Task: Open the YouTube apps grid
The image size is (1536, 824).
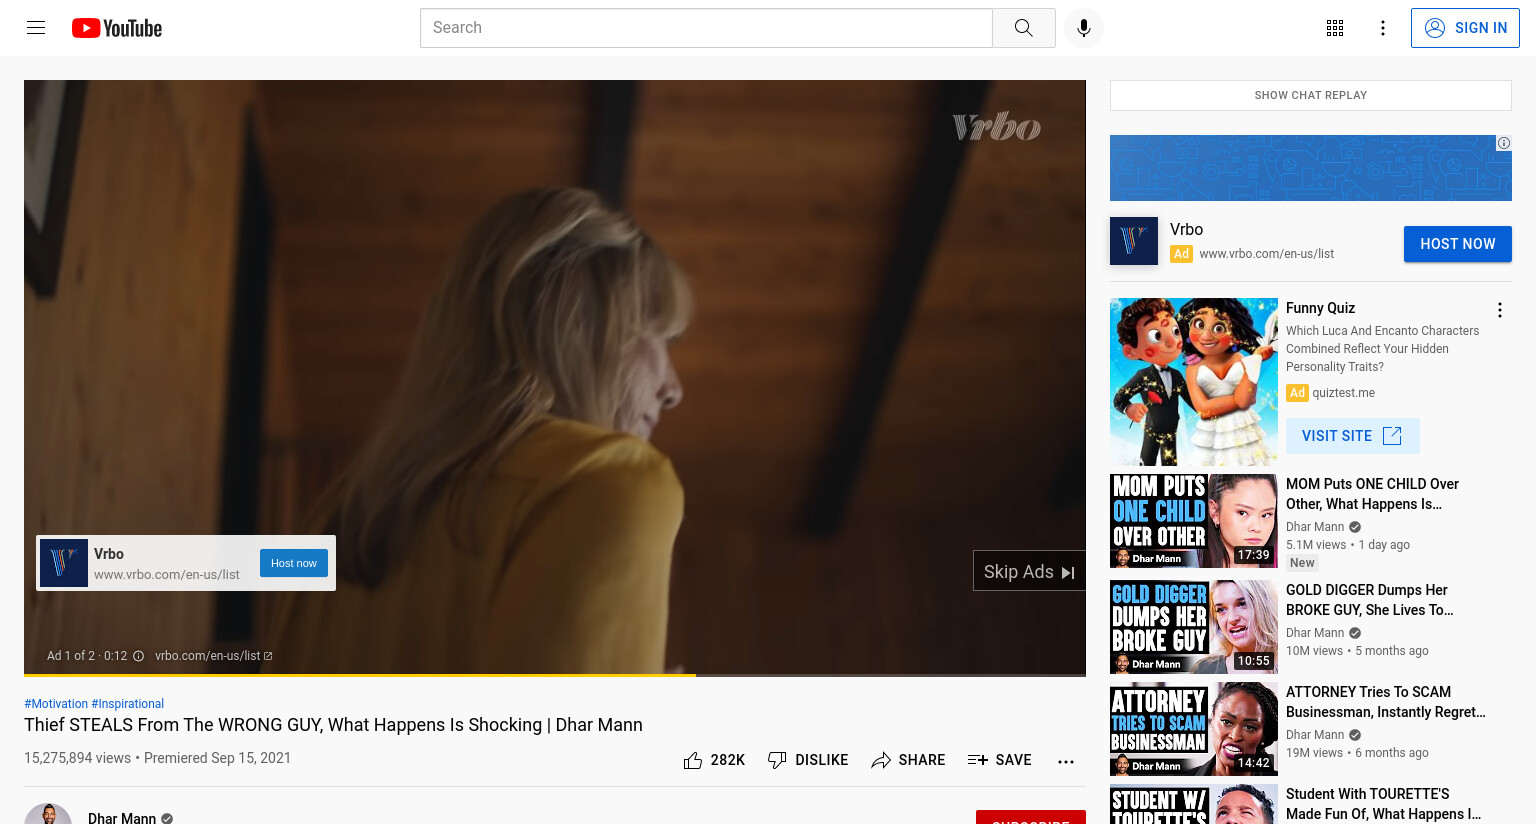Action: pyautogui.click(x=1335, y=28)
